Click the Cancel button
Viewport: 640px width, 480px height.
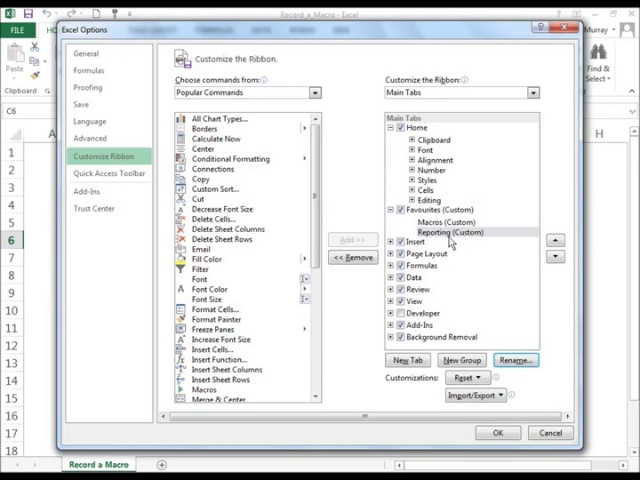click(551, 433)
